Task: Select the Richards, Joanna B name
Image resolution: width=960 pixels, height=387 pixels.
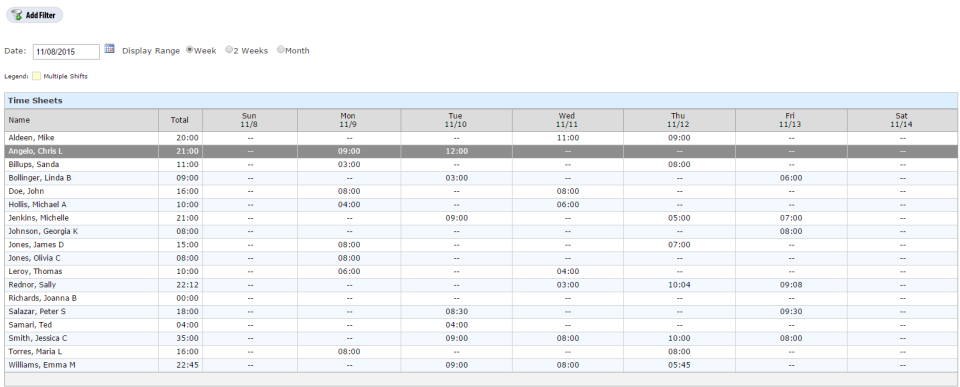Action: (43, 298)
